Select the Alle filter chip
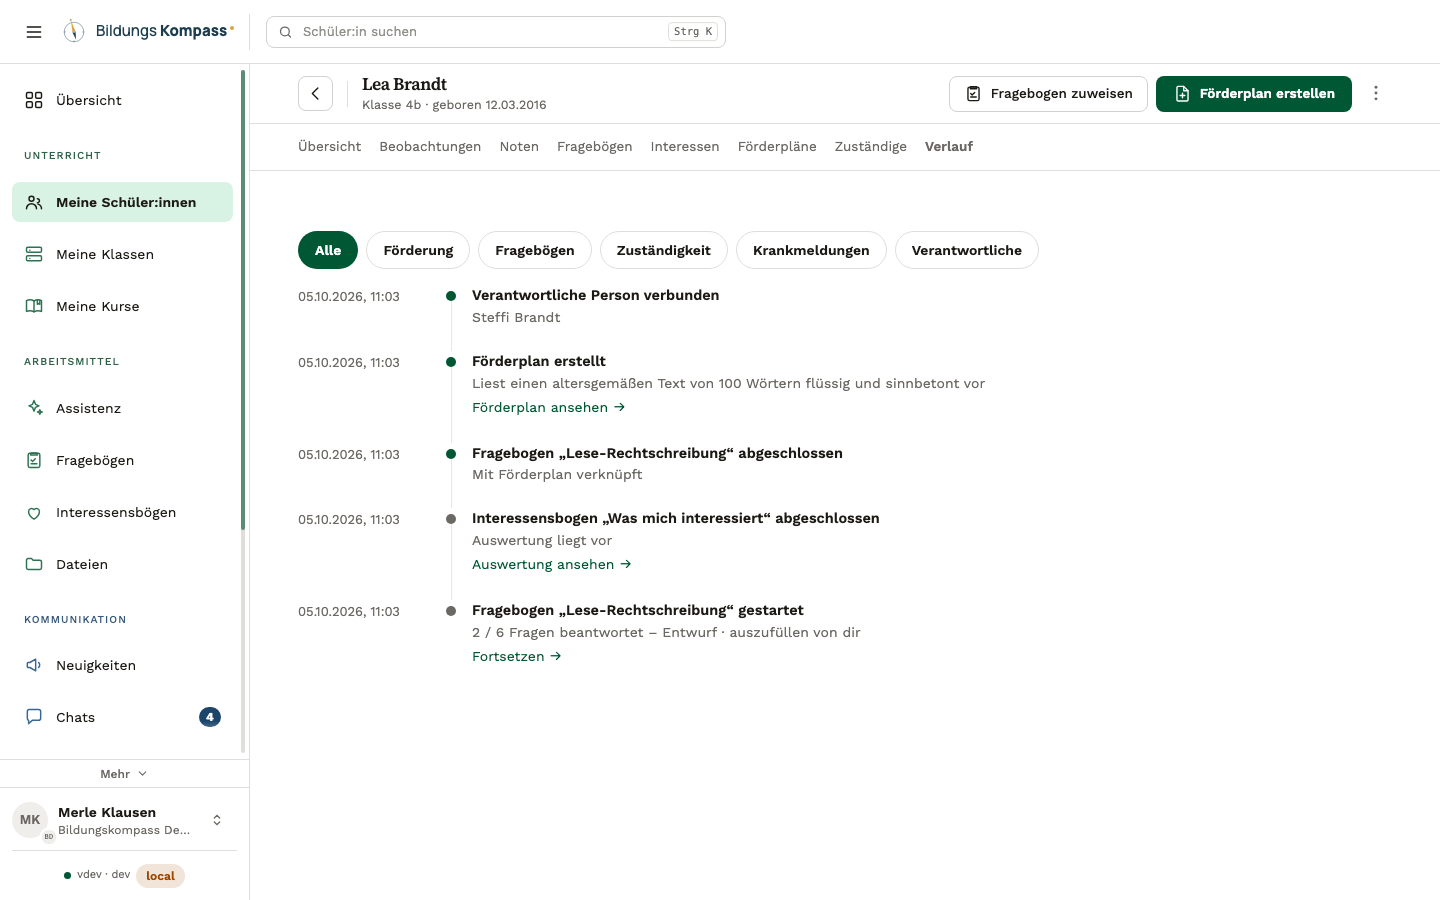1440x900 pixels. [x=328, y=250]
